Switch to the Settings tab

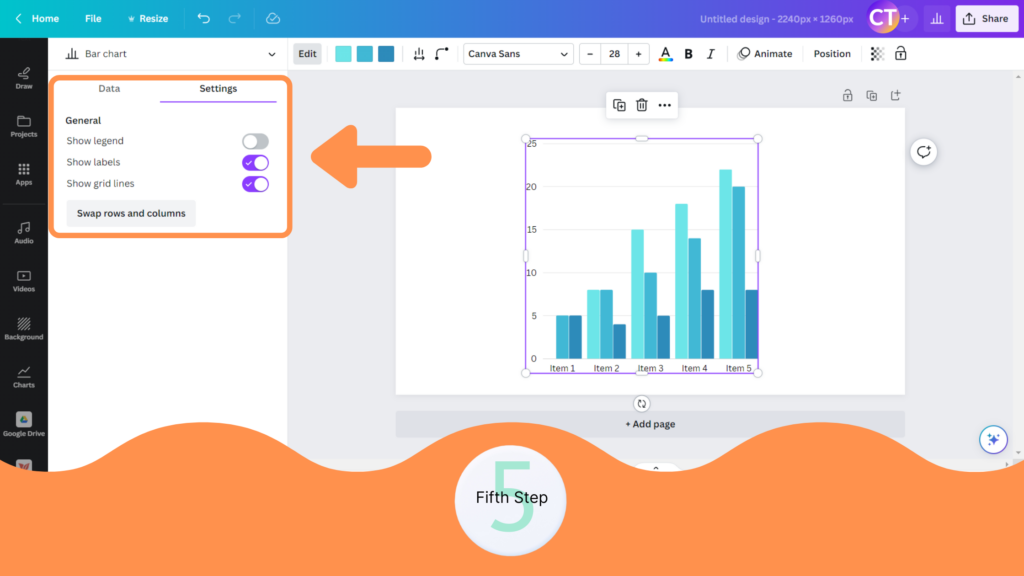(218, 89)
